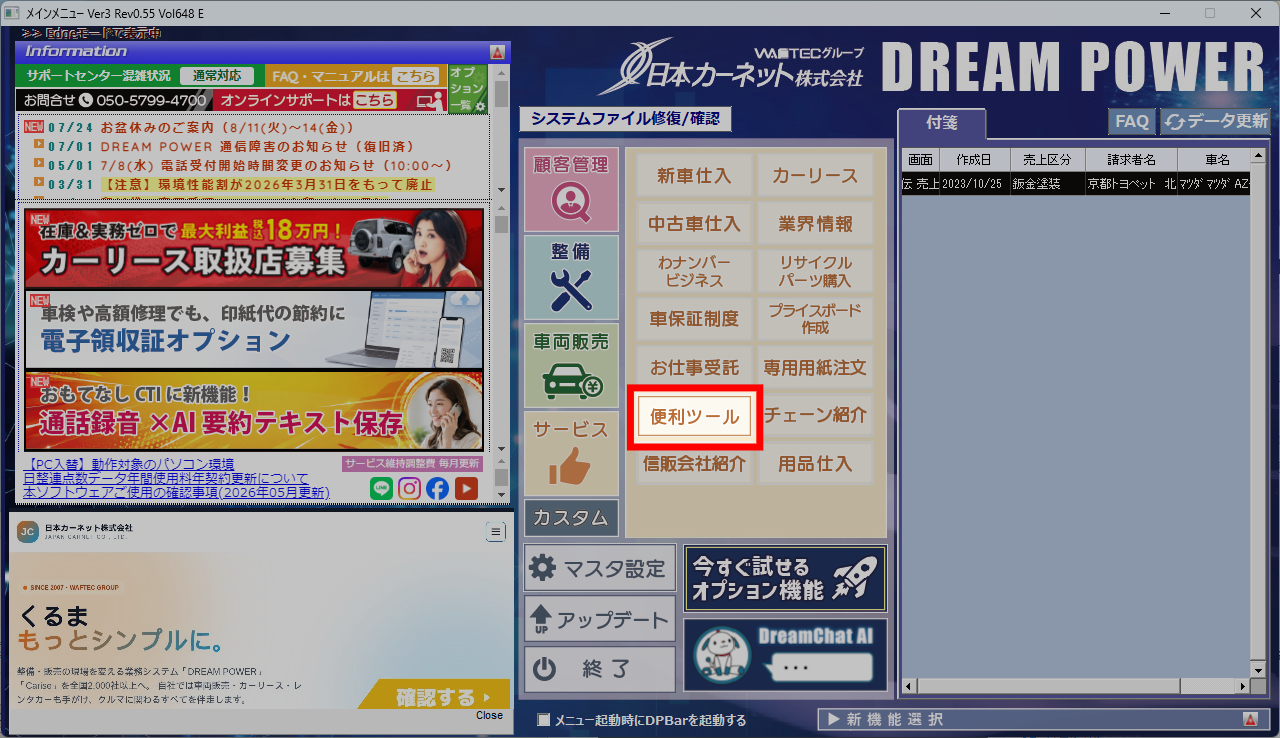Image resolution: width=1280 pixels, height=738 pixels.
Task: Open 新車仕入 button
Action: tap(694, 176)
